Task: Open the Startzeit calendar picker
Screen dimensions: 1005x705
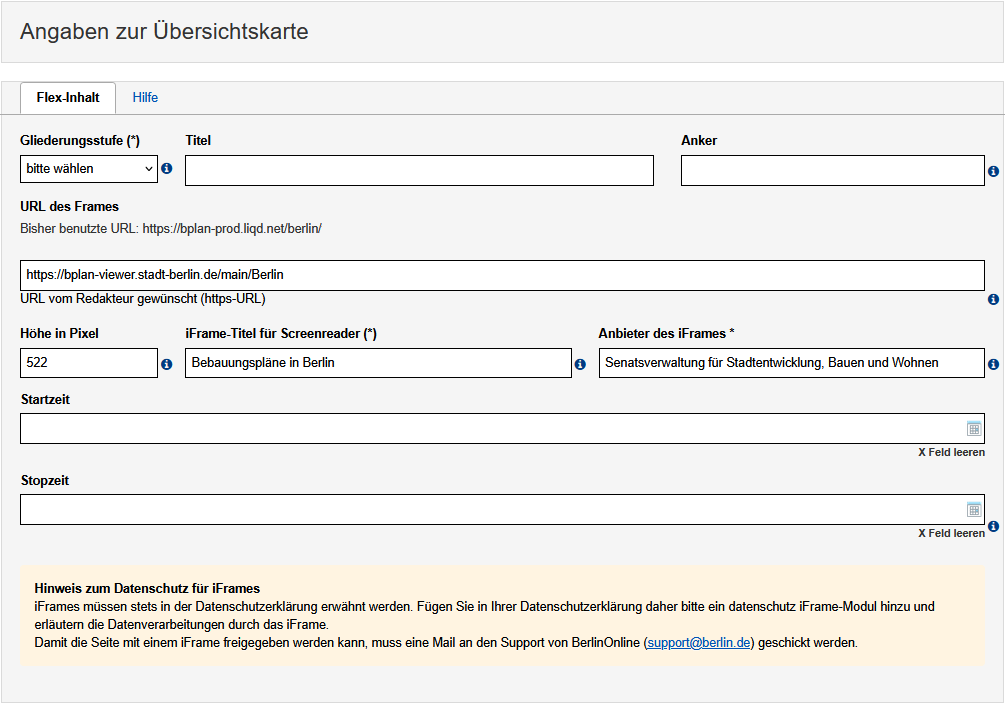Action: click(974, 429)
